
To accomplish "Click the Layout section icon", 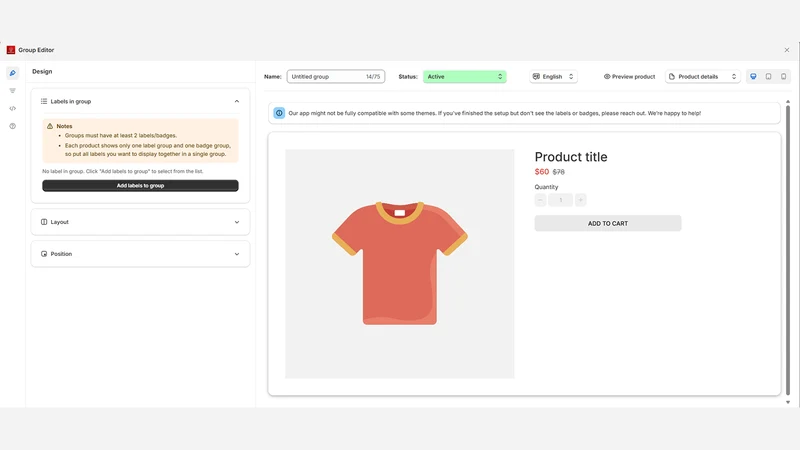I will tap(44, 222).
